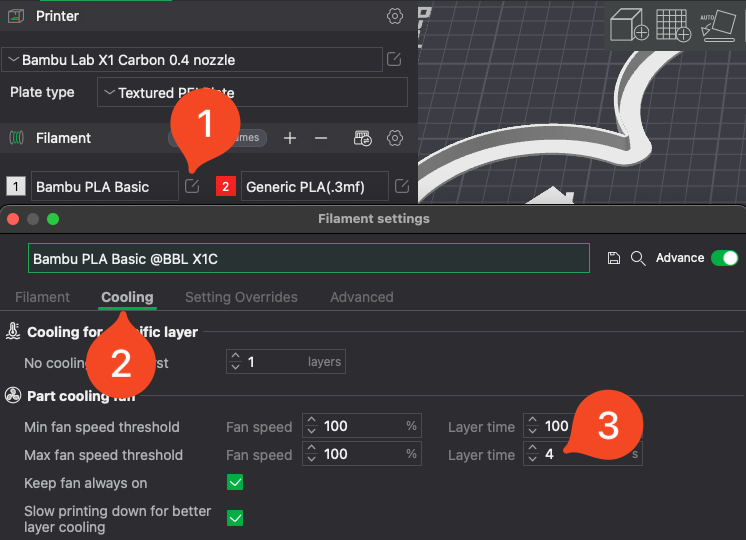Screen dimensions: 746x540
Task: Select the Bambu PLA Basic filament preset
Action: [105, 187]
